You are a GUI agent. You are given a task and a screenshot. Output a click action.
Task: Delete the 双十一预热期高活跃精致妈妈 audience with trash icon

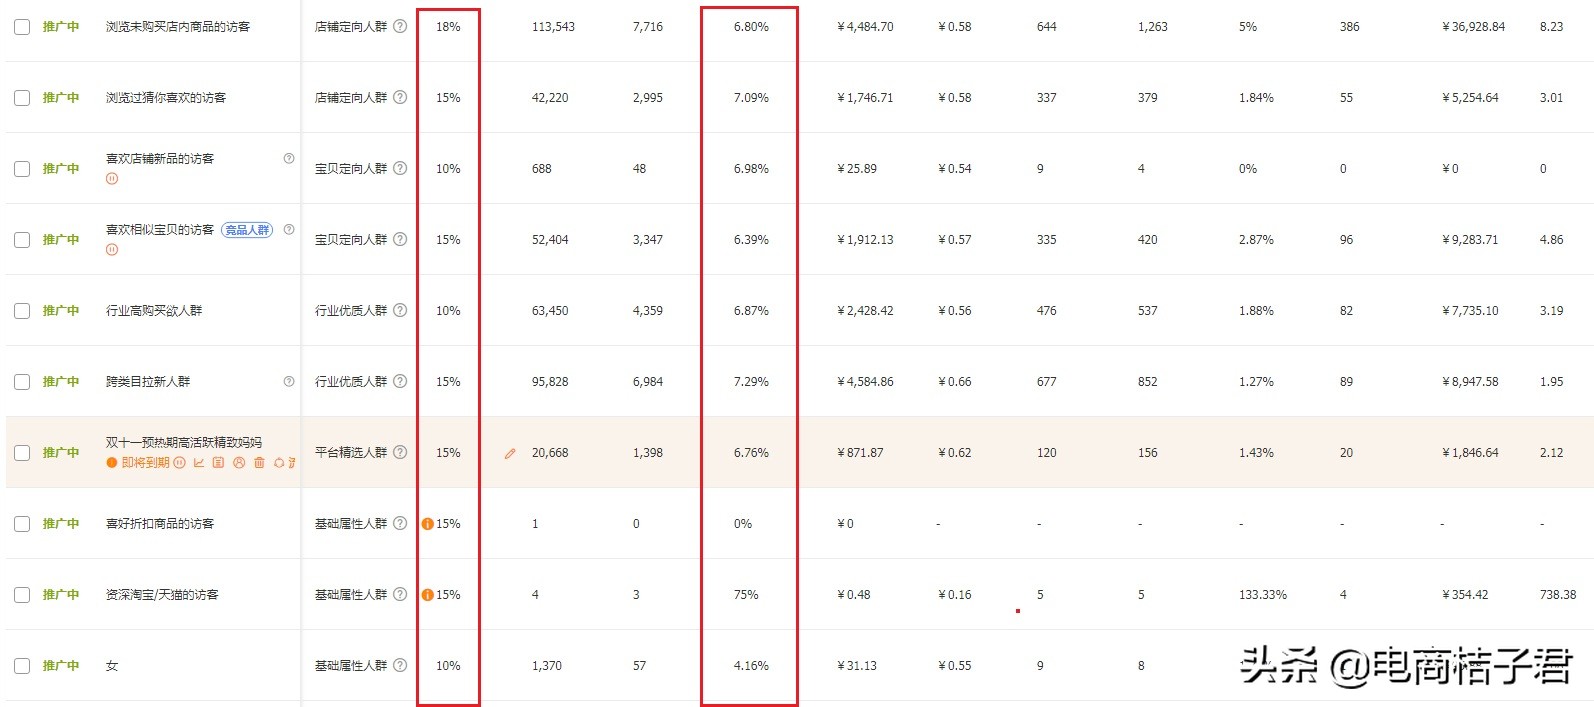click(259, 463)
